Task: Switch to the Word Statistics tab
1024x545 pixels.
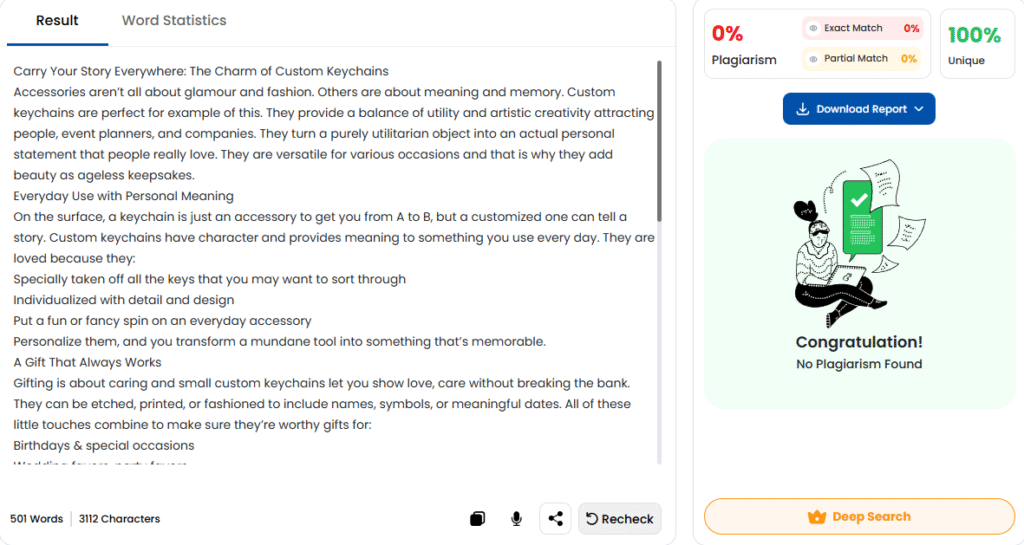Action: (174, 20)
